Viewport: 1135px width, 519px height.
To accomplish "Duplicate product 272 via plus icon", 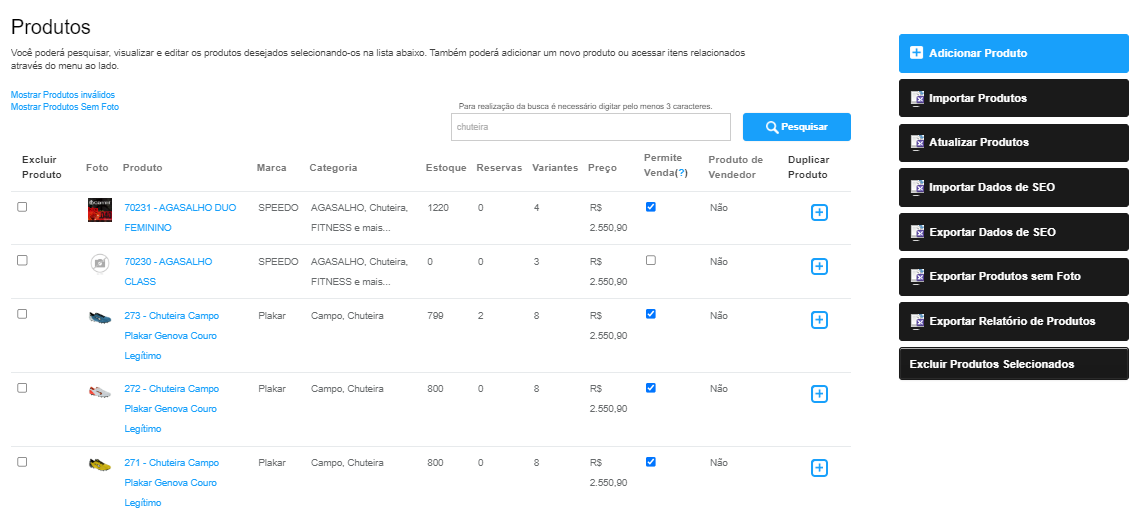I will tap(819, 394).
